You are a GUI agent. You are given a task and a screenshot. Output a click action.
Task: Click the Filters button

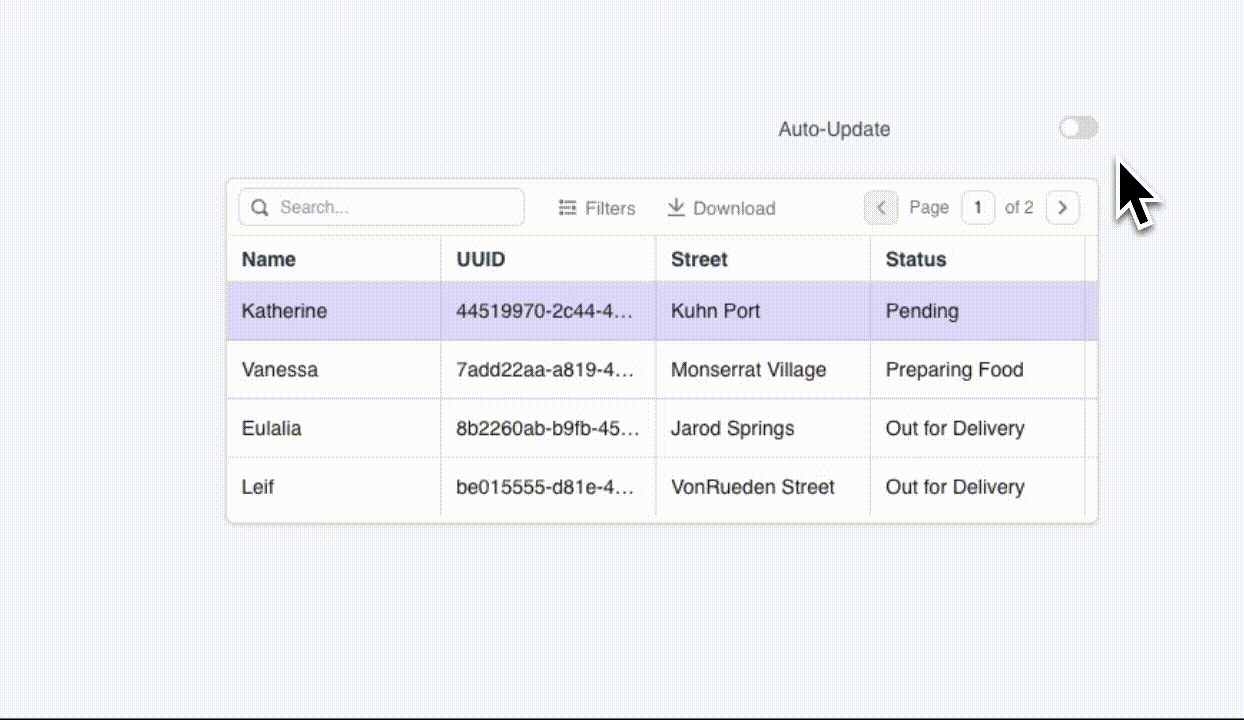597,207
